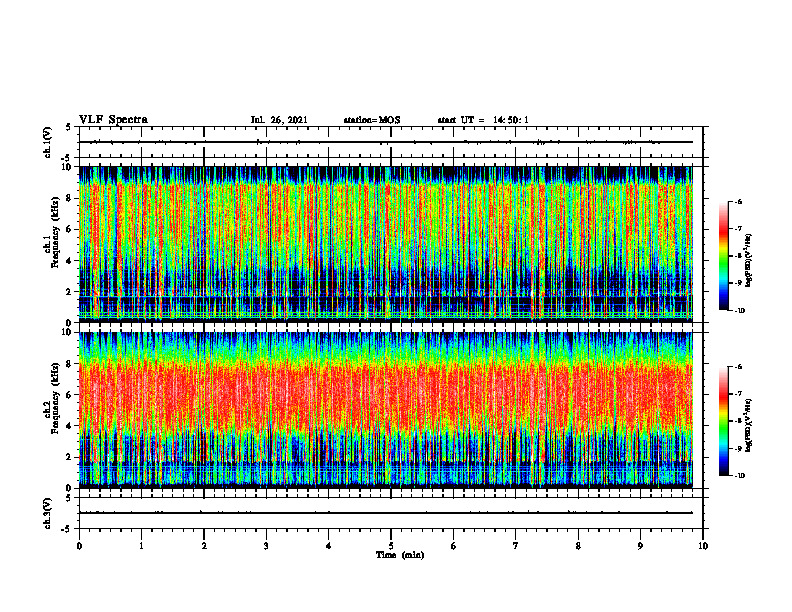Click time axis tick label "5"
Image resolution: width=792 pixels, height=612 pixels.
pos(391,546)
